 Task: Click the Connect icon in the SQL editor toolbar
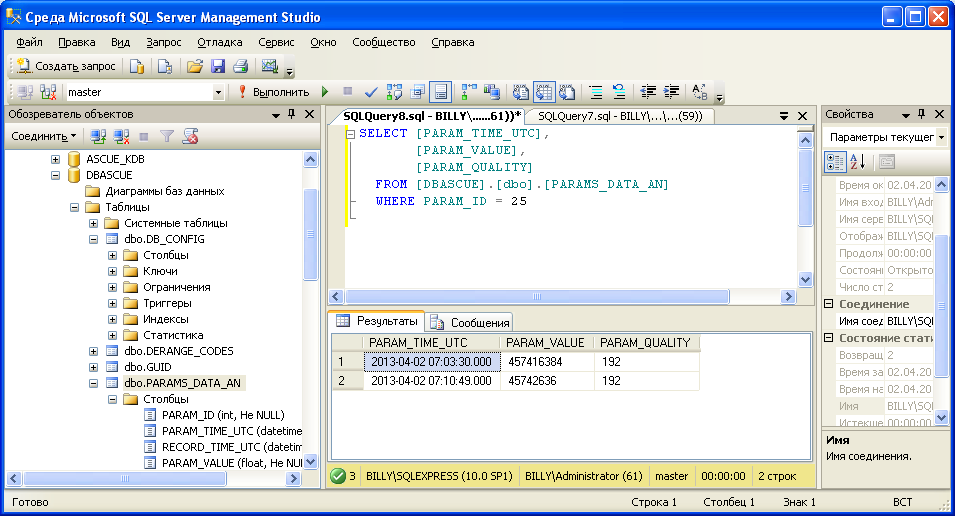click(x=25, y=92)
